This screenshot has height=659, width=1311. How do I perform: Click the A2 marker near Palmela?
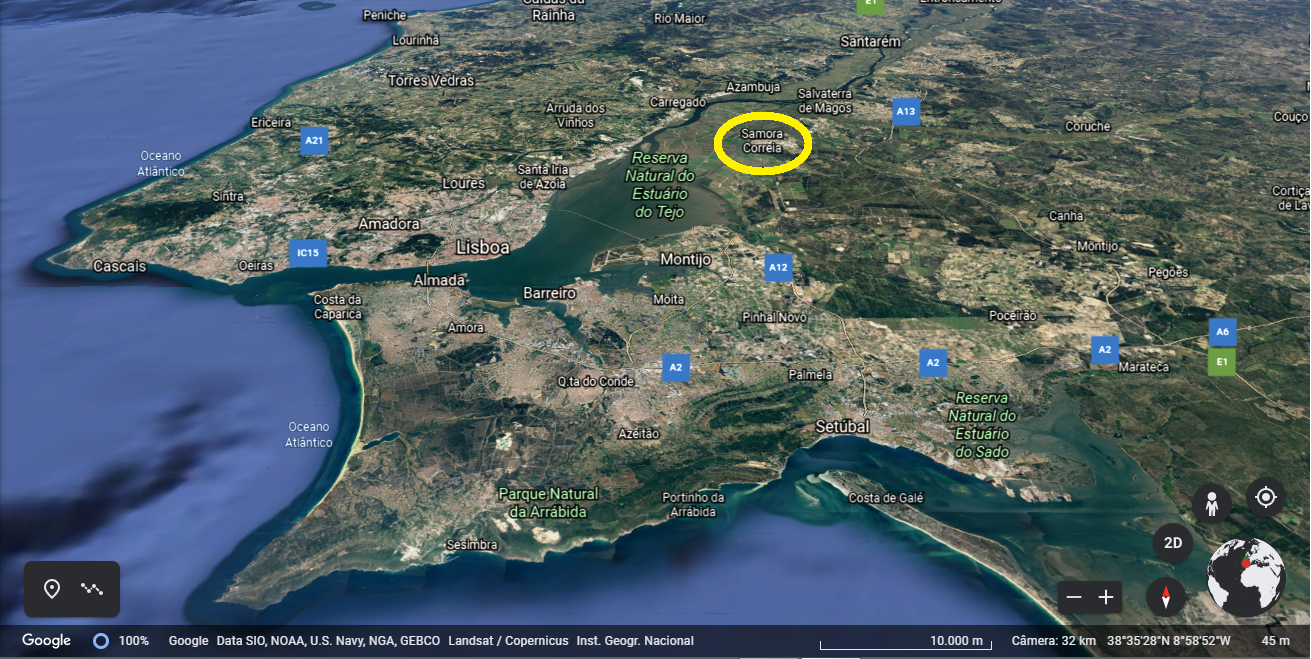click(933, 362)
